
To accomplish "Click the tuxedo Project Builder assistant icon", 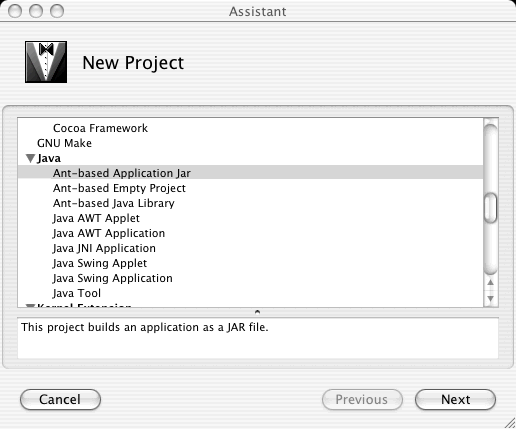I will [46, 62].
